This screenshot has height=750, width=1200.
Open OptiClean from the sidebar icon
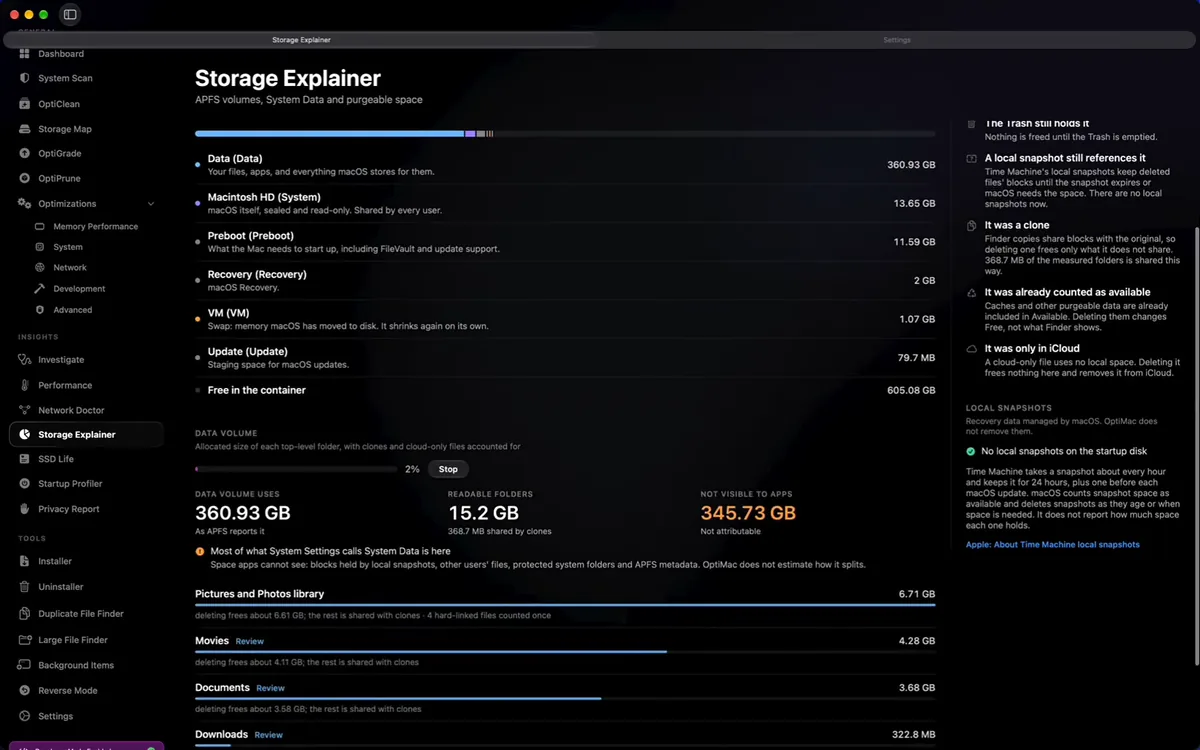coord(25,104)
